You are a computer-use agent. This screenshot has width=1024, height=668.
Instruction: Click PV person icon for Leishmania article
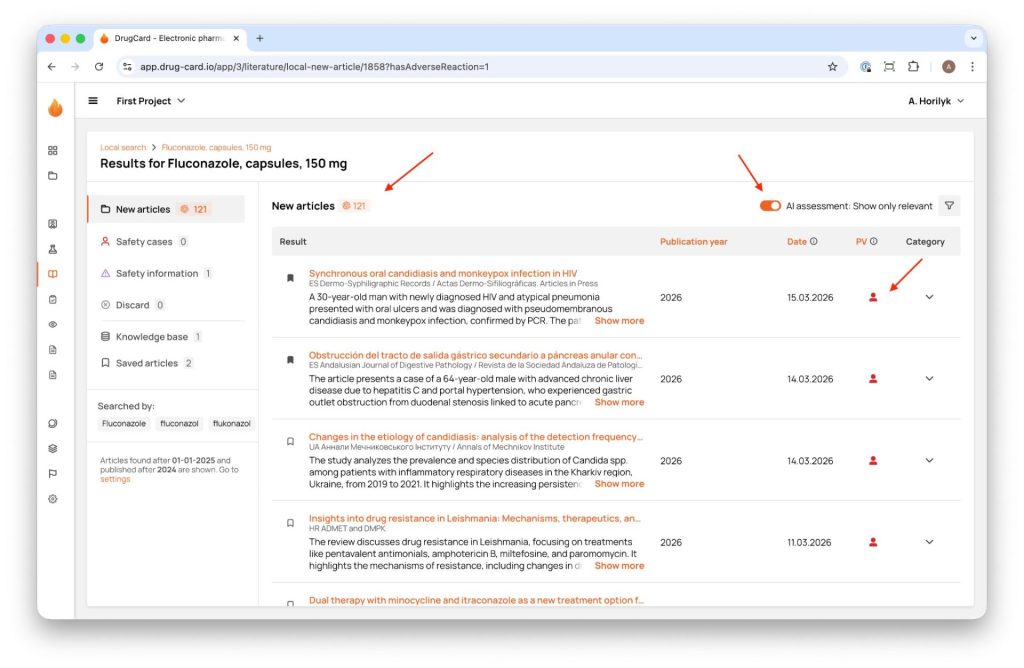(x=873, y=542)
